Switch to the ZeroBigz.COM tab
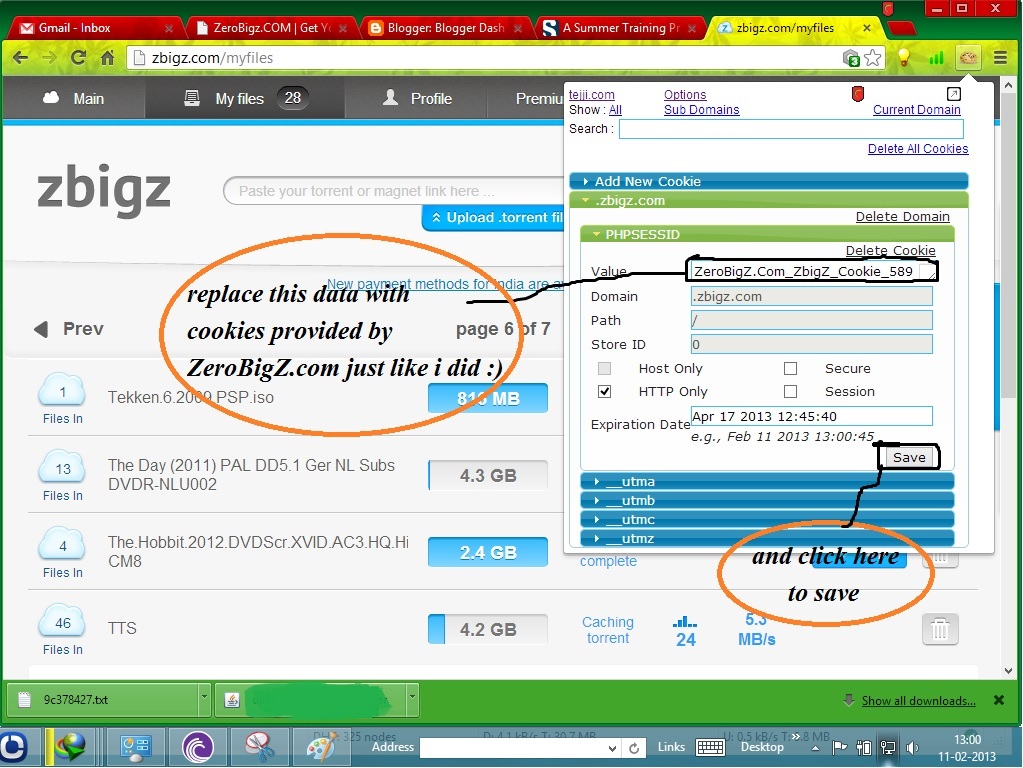 coord(273,28)
